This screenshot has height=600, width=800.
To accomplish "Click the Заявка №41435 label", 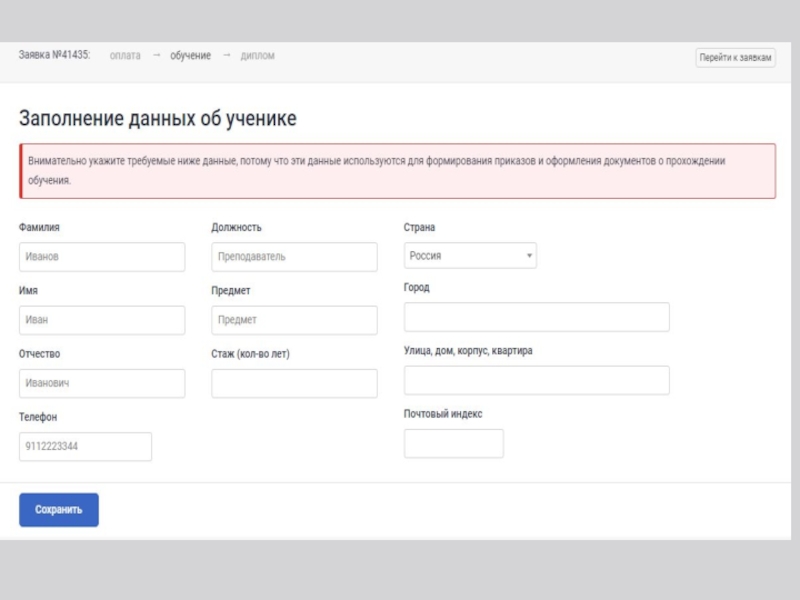I will tap(54, 56).
